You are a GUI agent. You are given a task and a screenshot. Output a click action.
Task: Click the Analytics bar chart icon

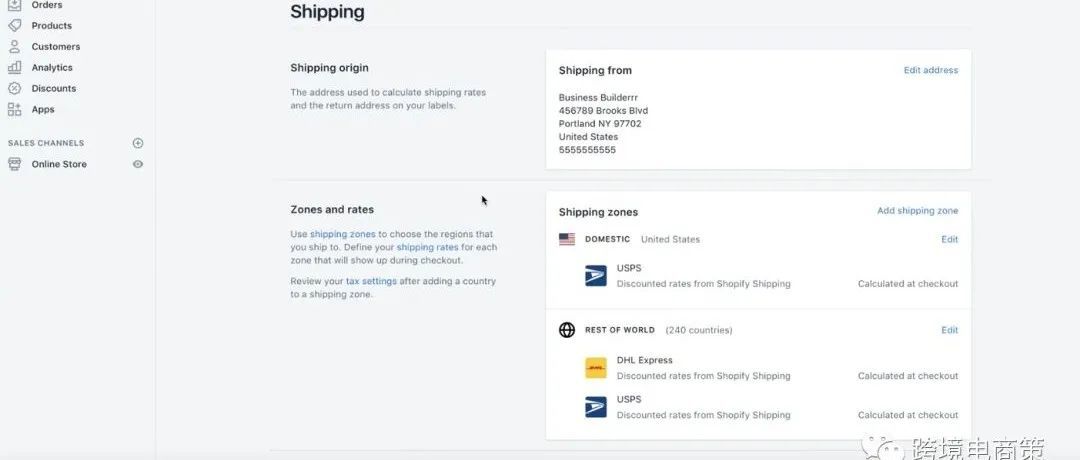(14, 68)
